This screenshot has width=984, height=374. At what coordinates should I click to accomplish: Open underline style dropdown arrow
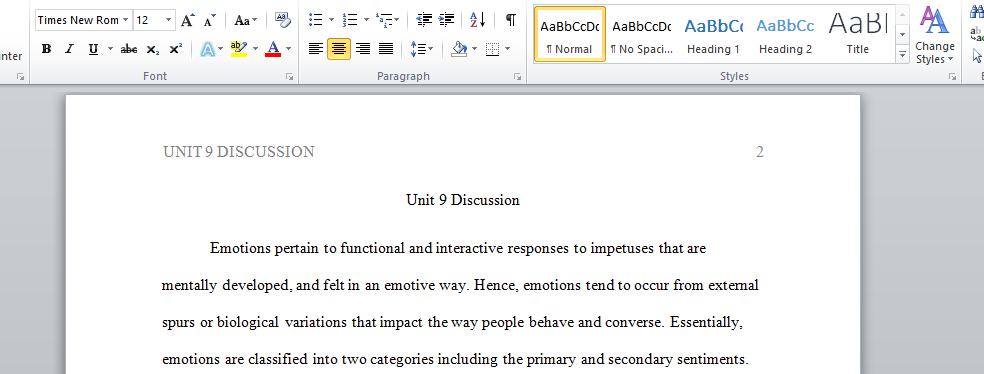pyautogui.click(x=110, y=49)
